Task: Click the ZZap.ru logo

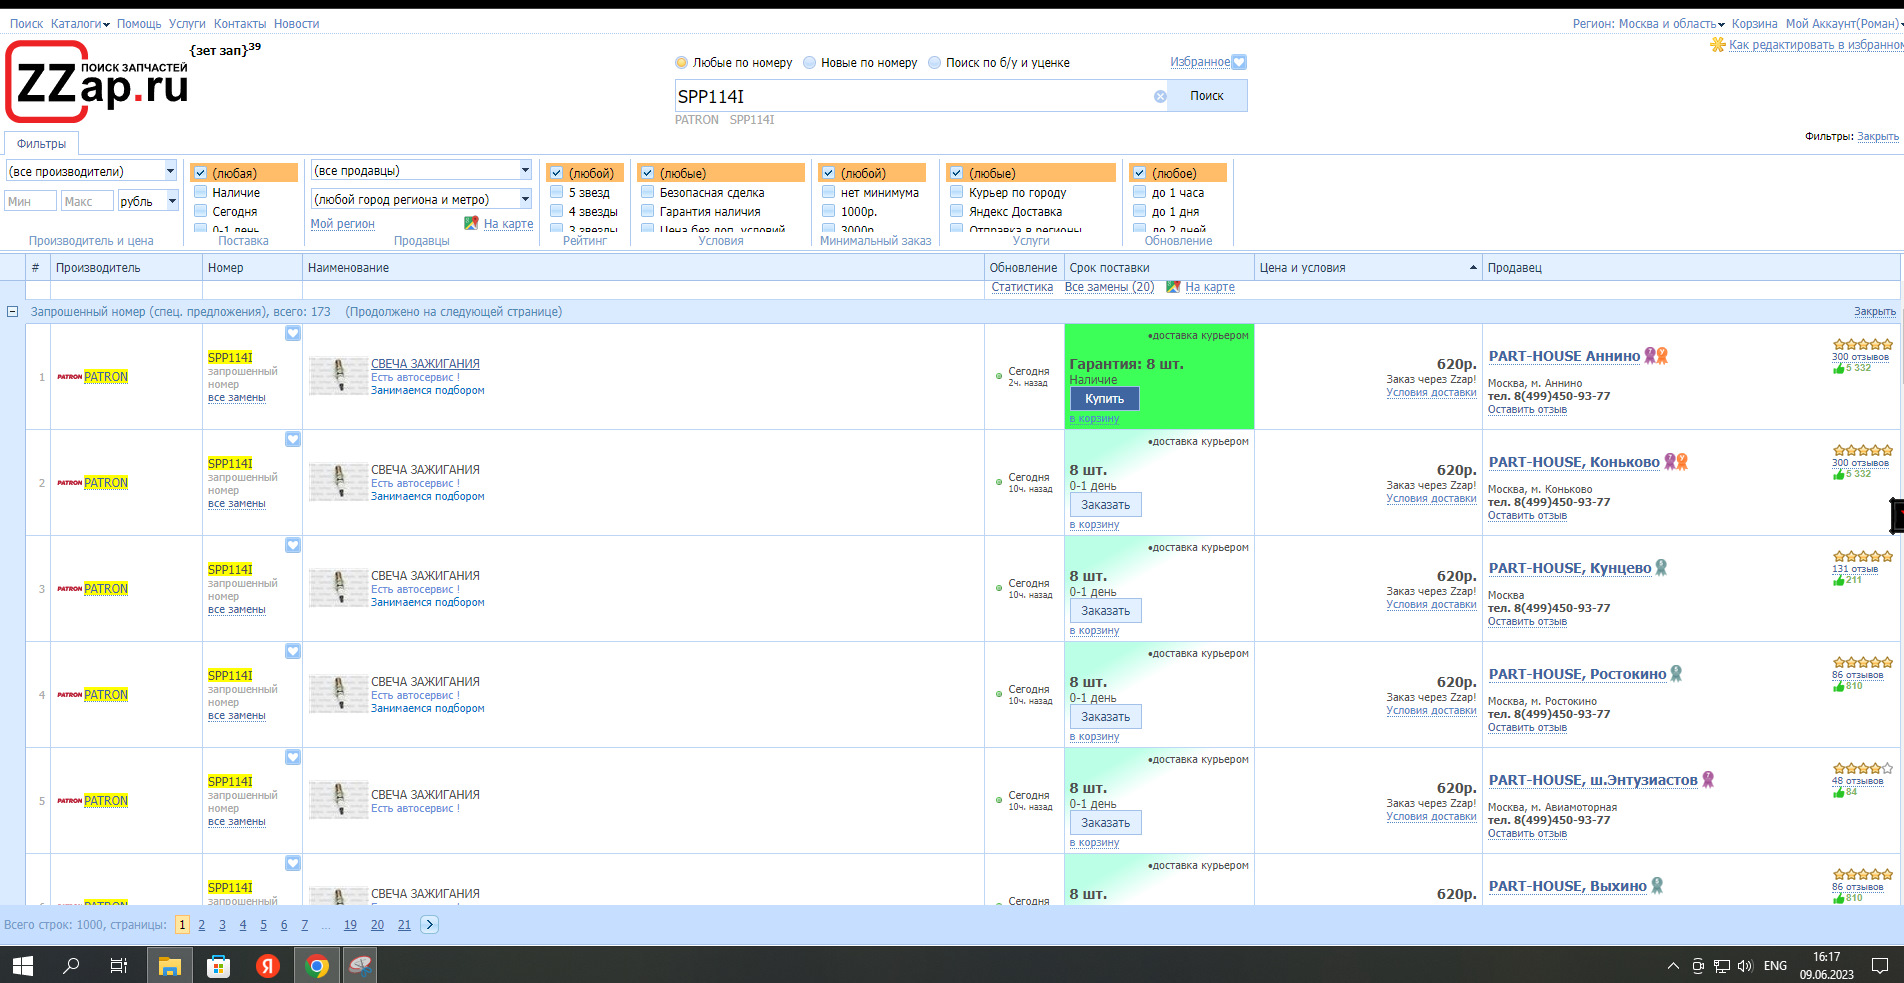Action: tap(98, 82)
